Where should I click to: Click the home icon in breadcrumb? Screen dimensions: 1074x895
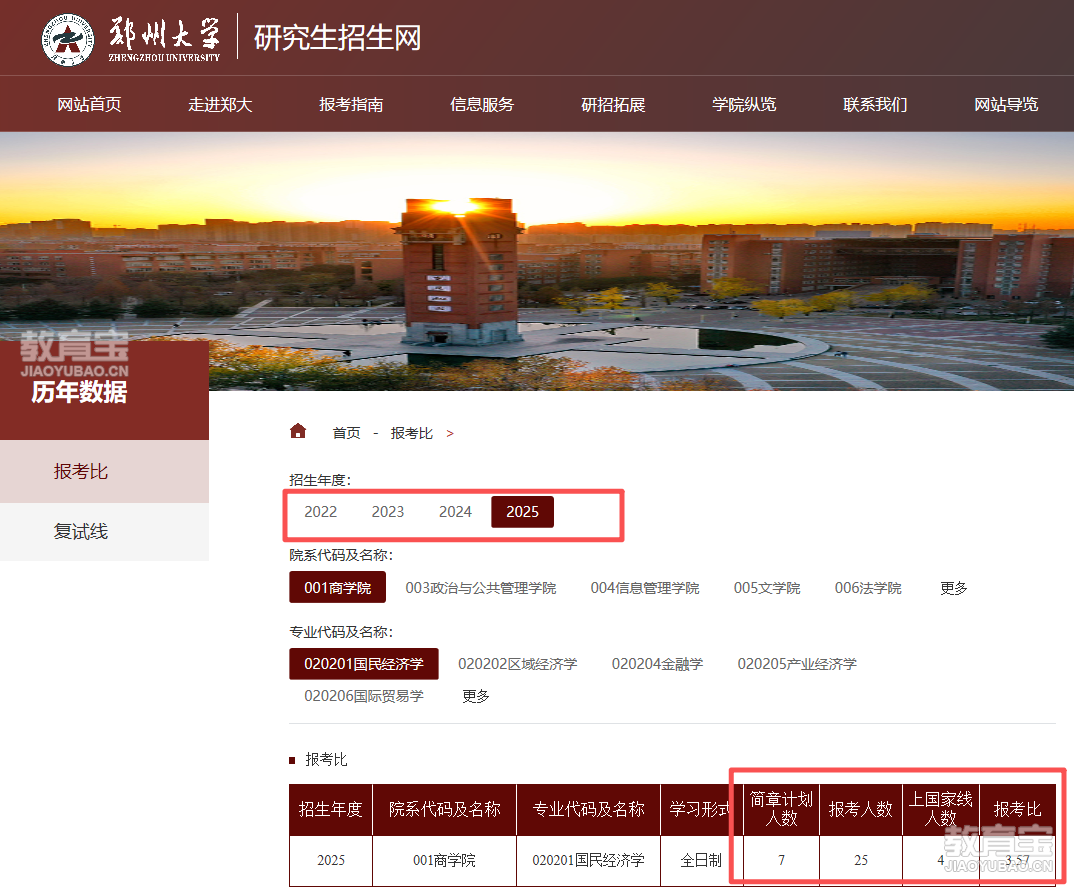click(x=297, y=431)
